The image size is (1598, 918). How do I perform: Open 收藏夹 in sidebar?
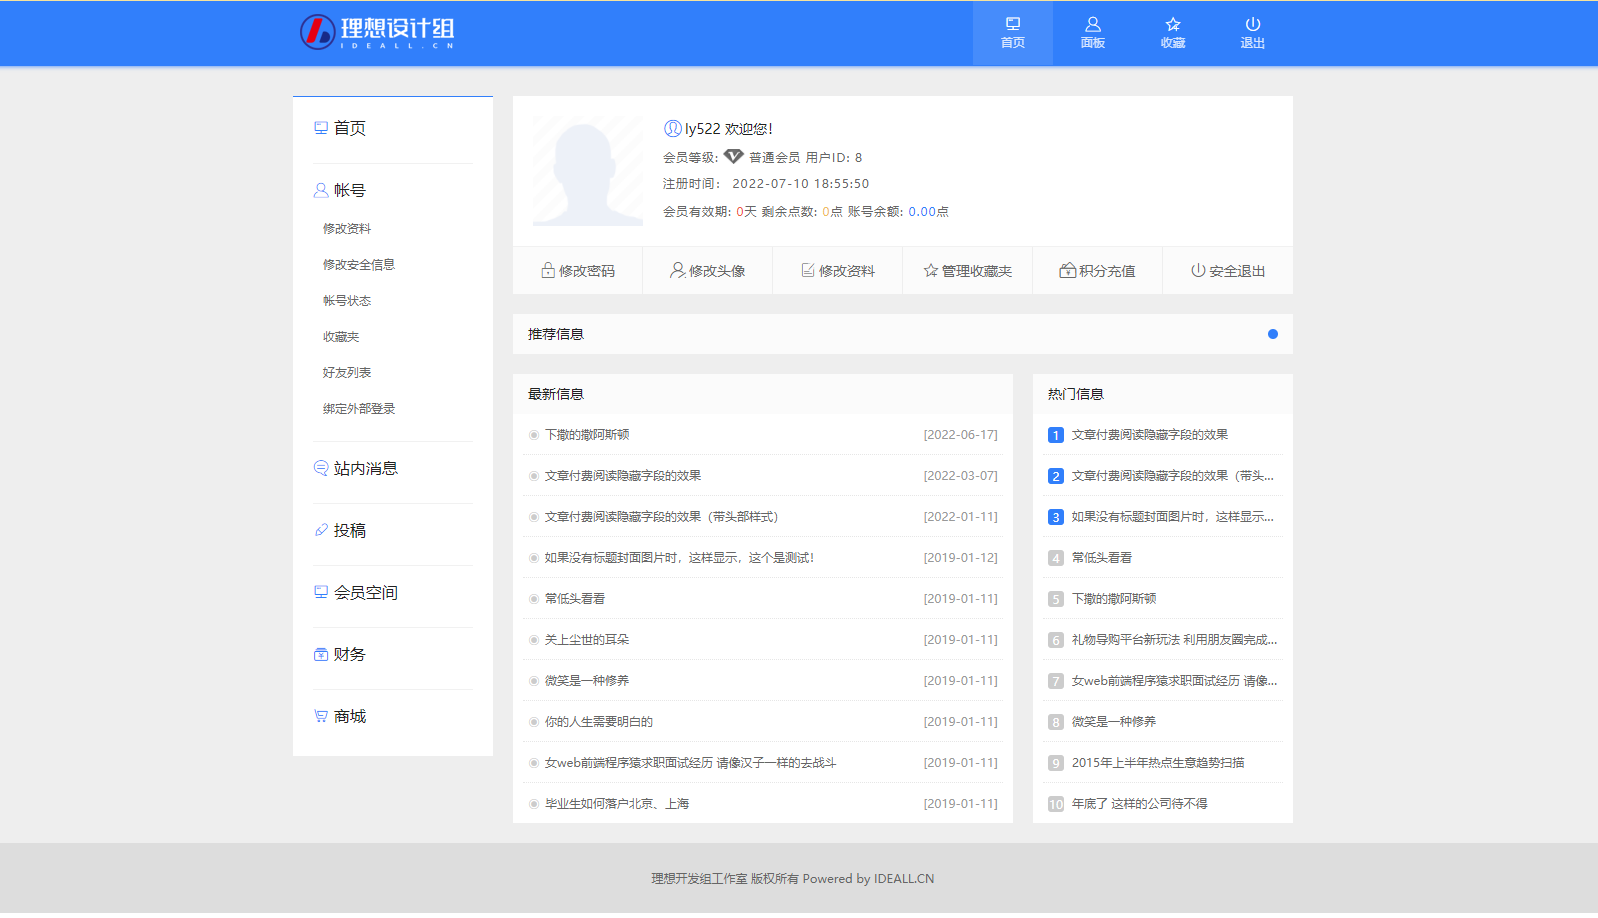click(x=341, y=337)
